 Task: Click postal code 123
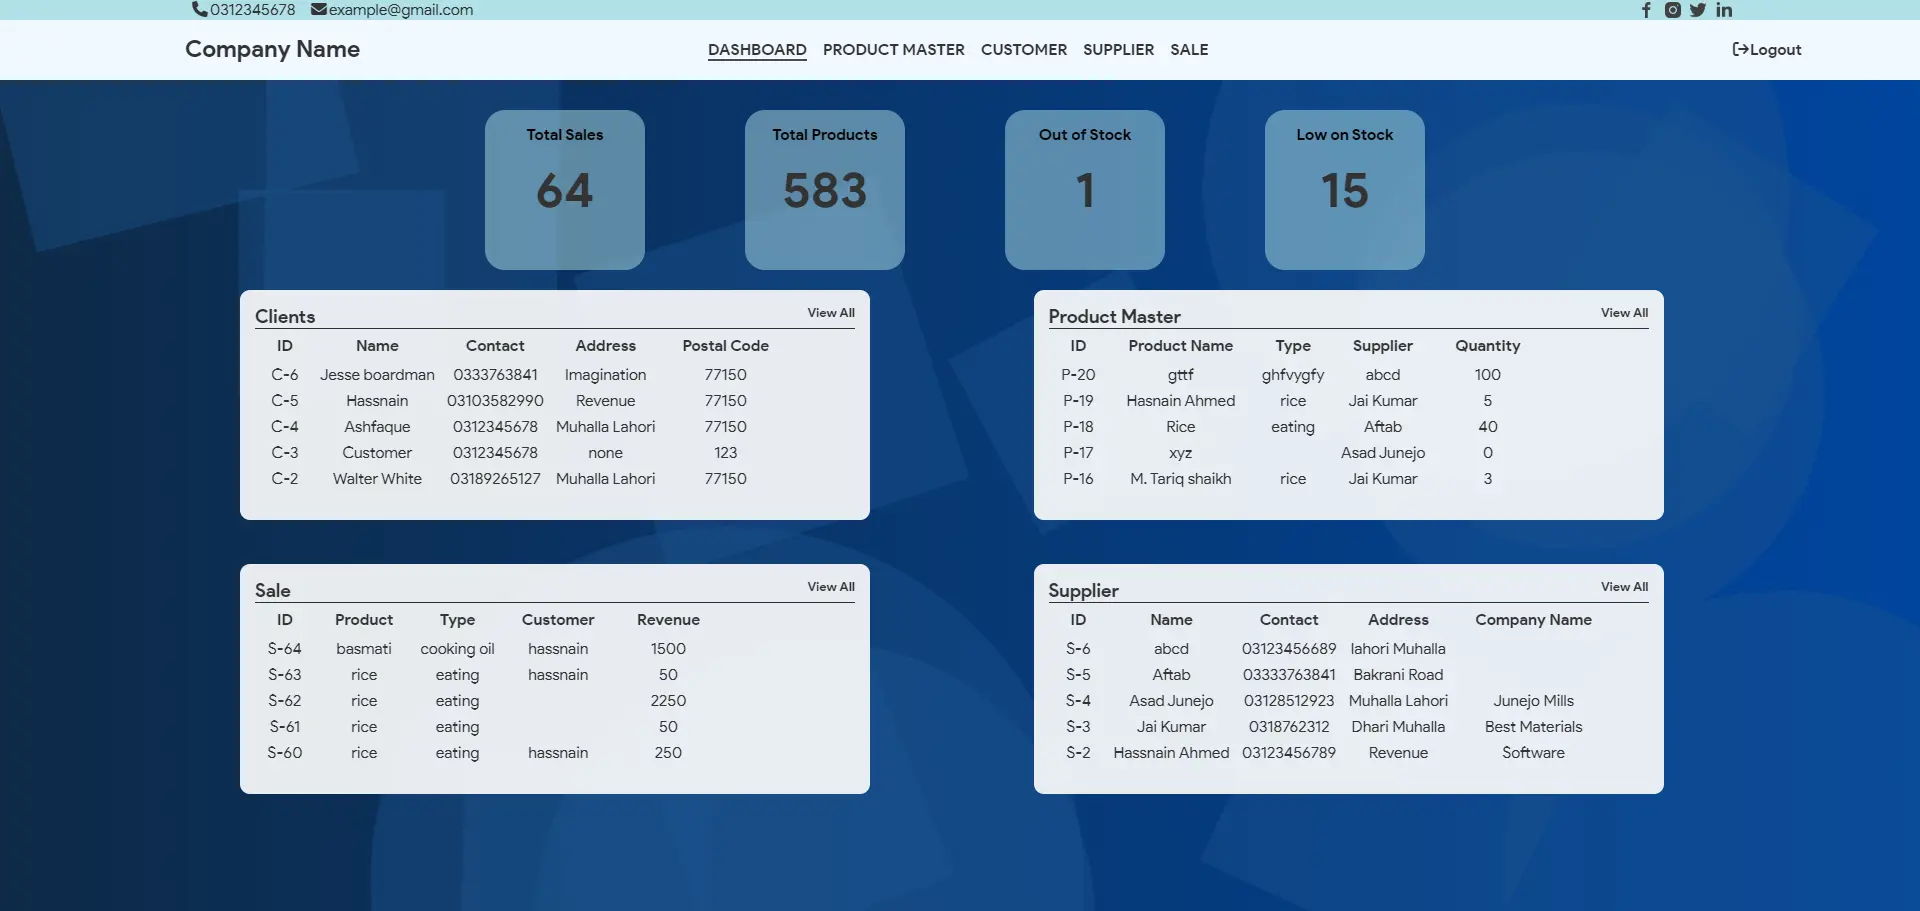[726, 453]
